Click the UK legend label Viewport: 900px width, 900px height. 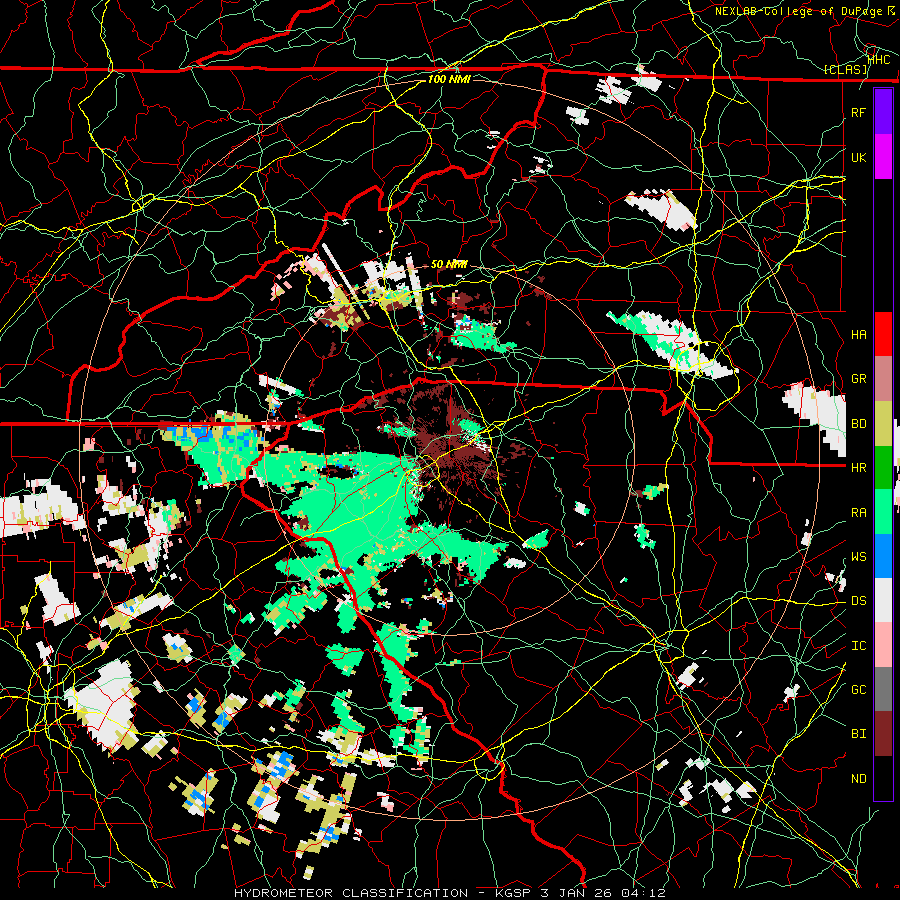point(858,157)
